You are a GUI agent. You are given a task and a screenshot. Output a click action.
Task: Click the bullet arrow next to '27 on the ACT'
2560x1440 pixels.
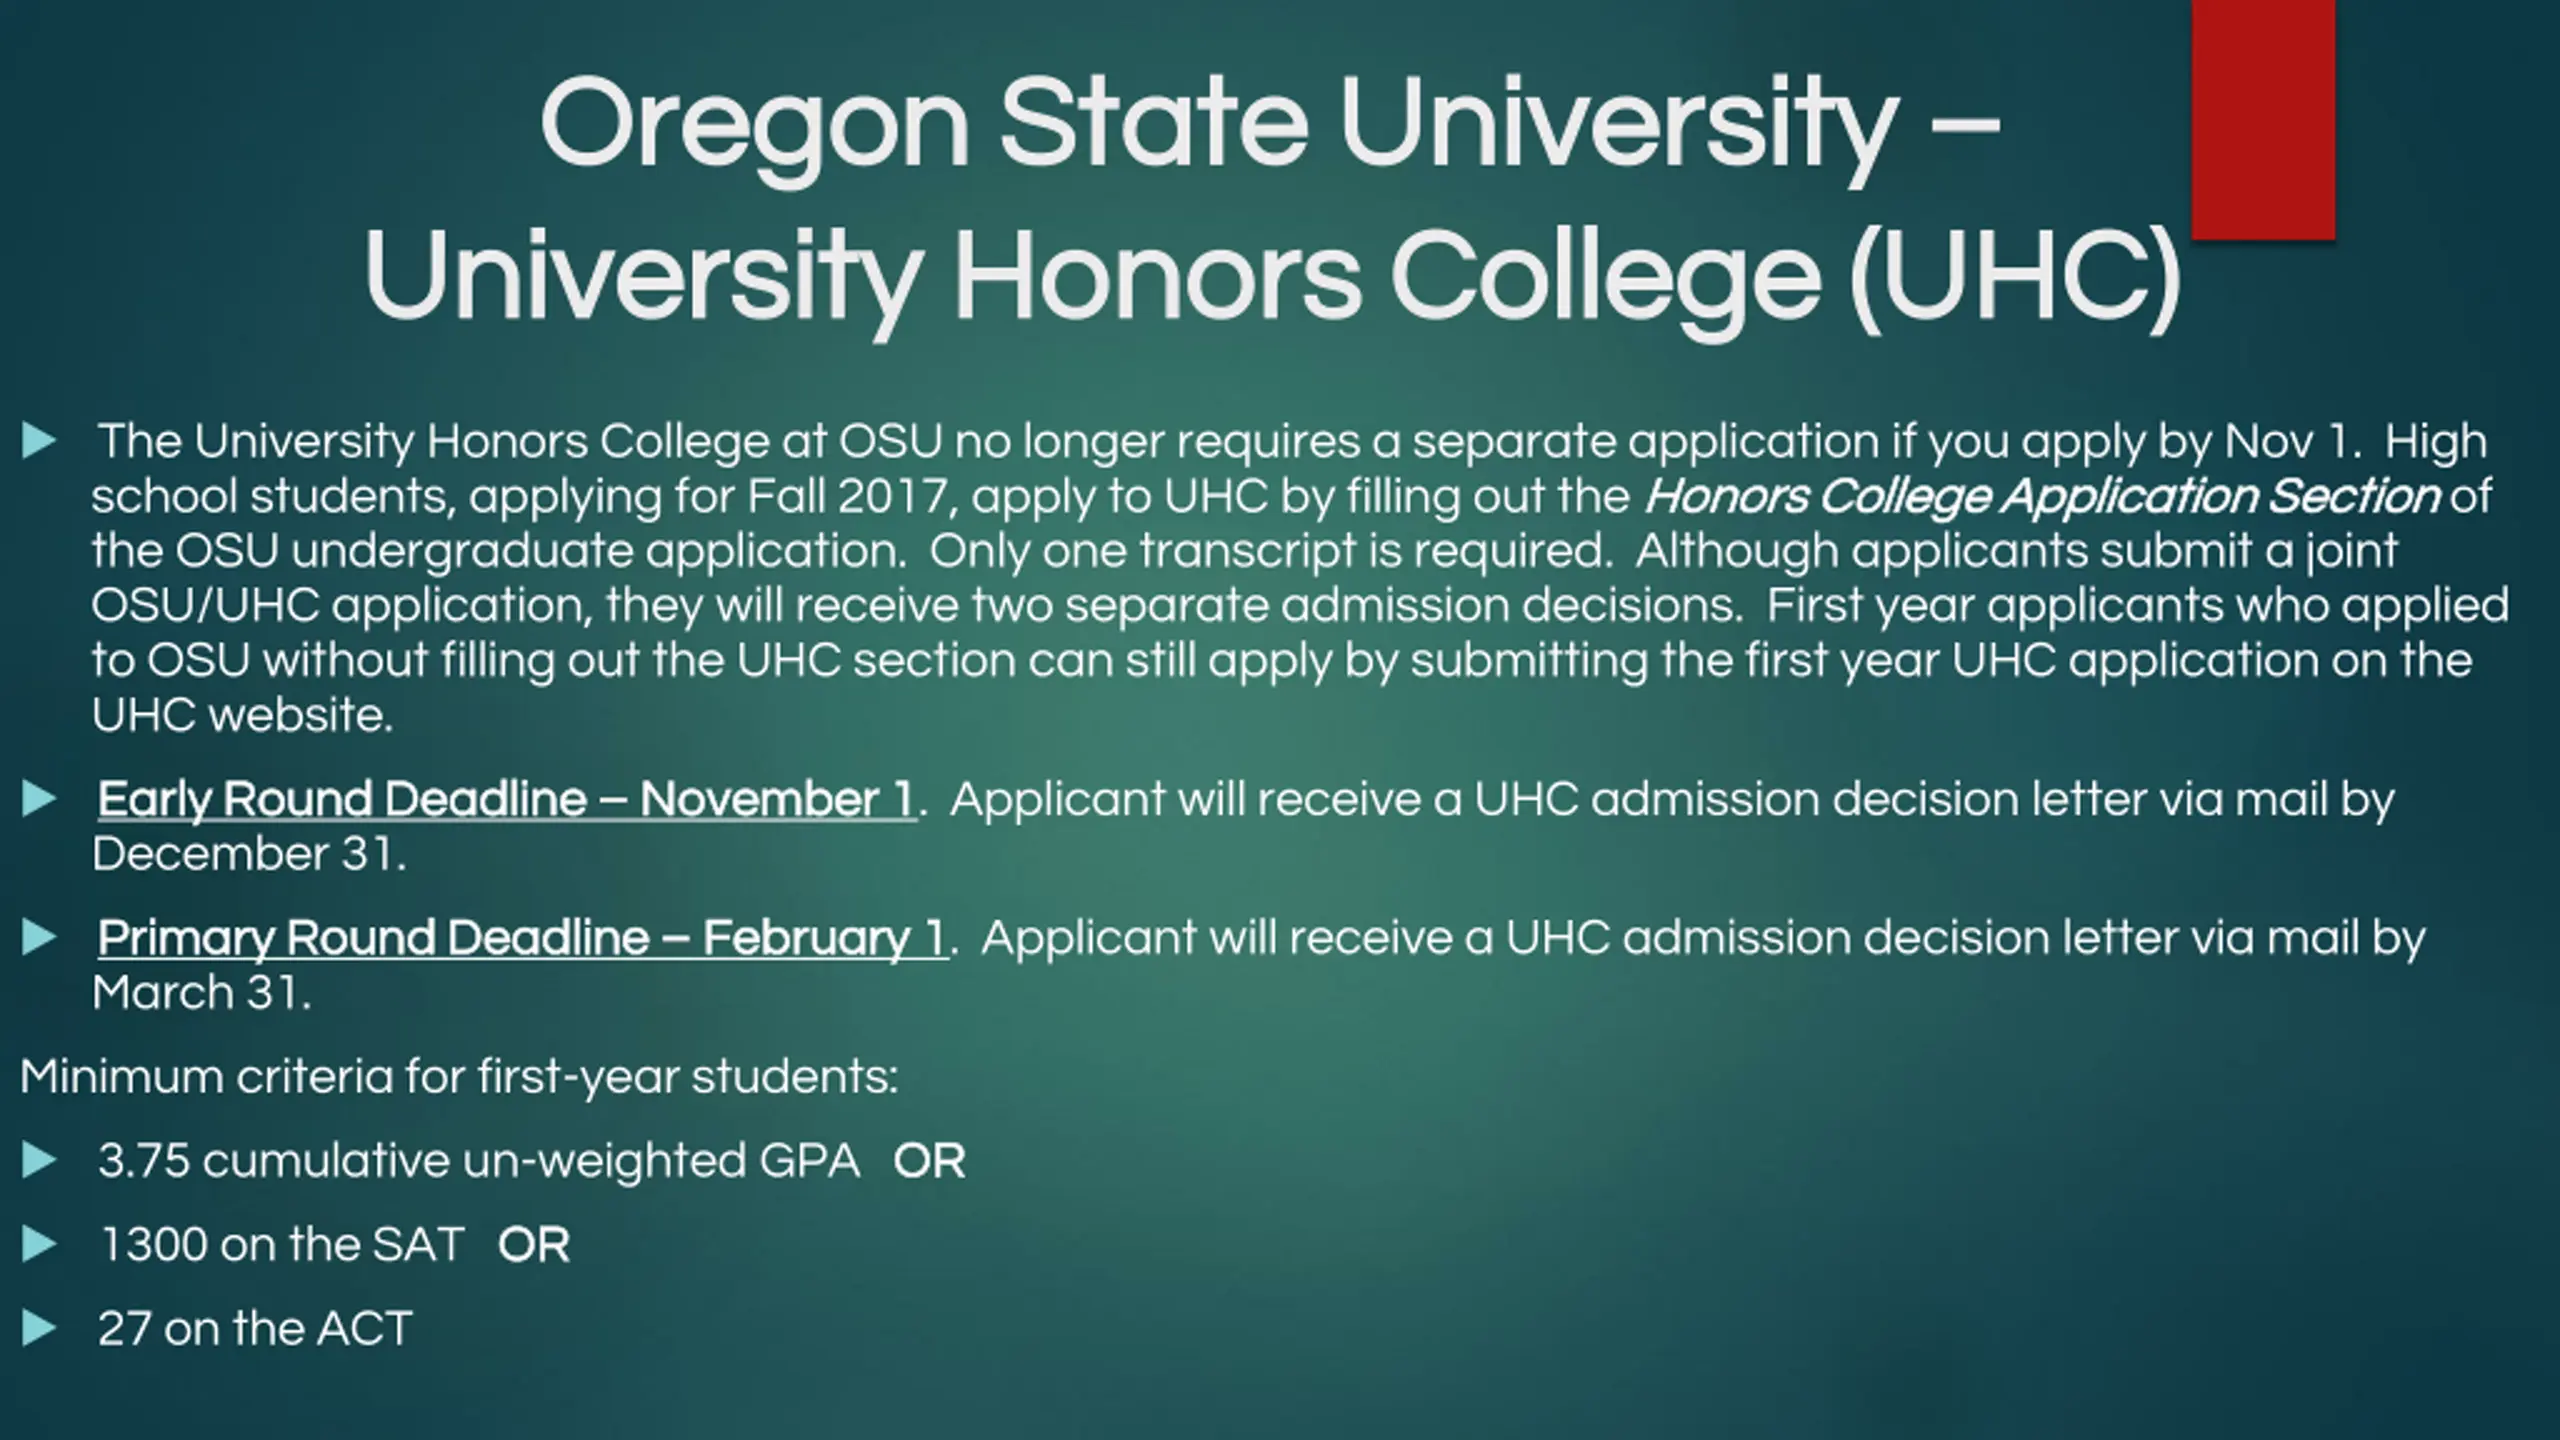pos(38,1328)
